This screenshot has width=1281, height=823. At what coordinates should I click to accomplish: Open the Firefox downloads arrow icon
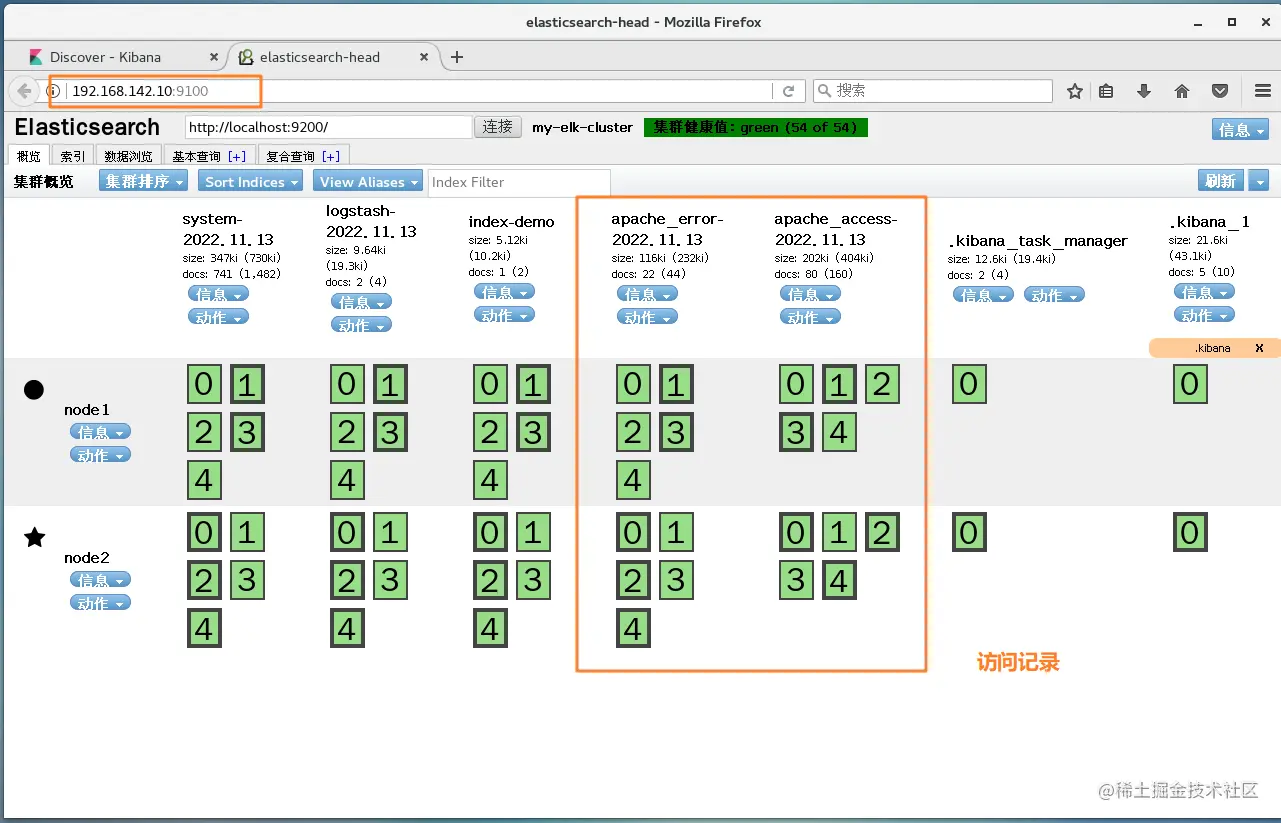(1144, 91)
